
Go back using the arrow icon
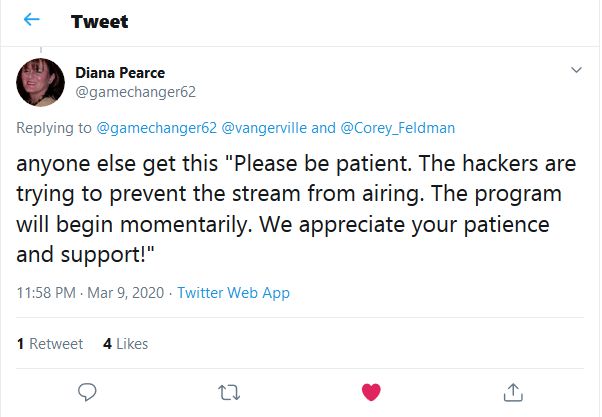31,20
